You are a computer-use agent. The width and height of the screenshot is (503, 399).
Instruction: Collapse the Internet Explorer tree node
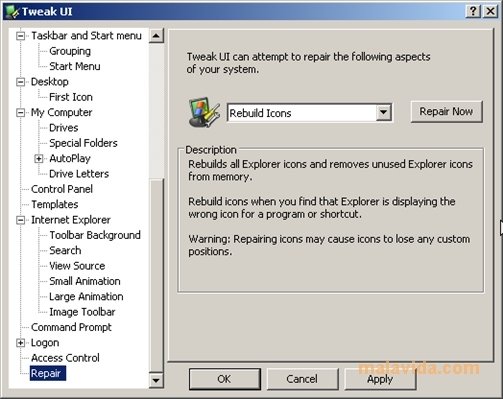(x=21, y=220)
